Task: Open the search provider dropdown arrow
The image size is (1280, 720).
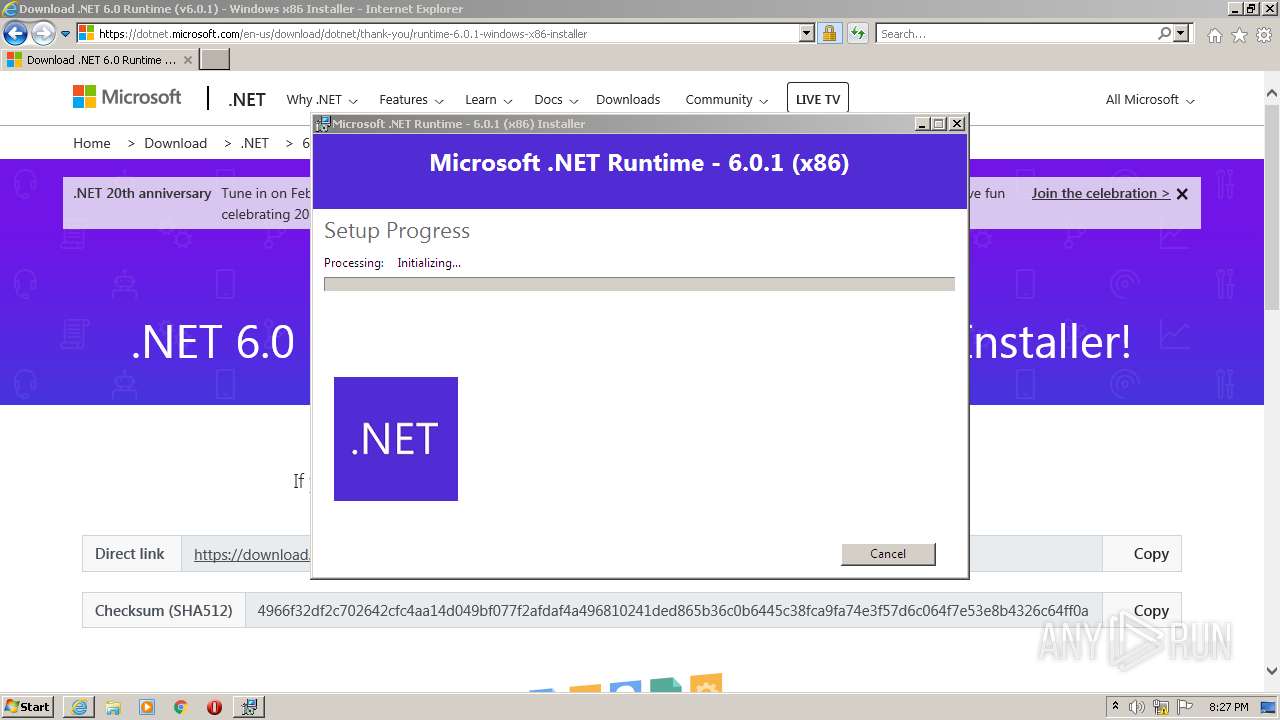Action: pos(1182,33)
